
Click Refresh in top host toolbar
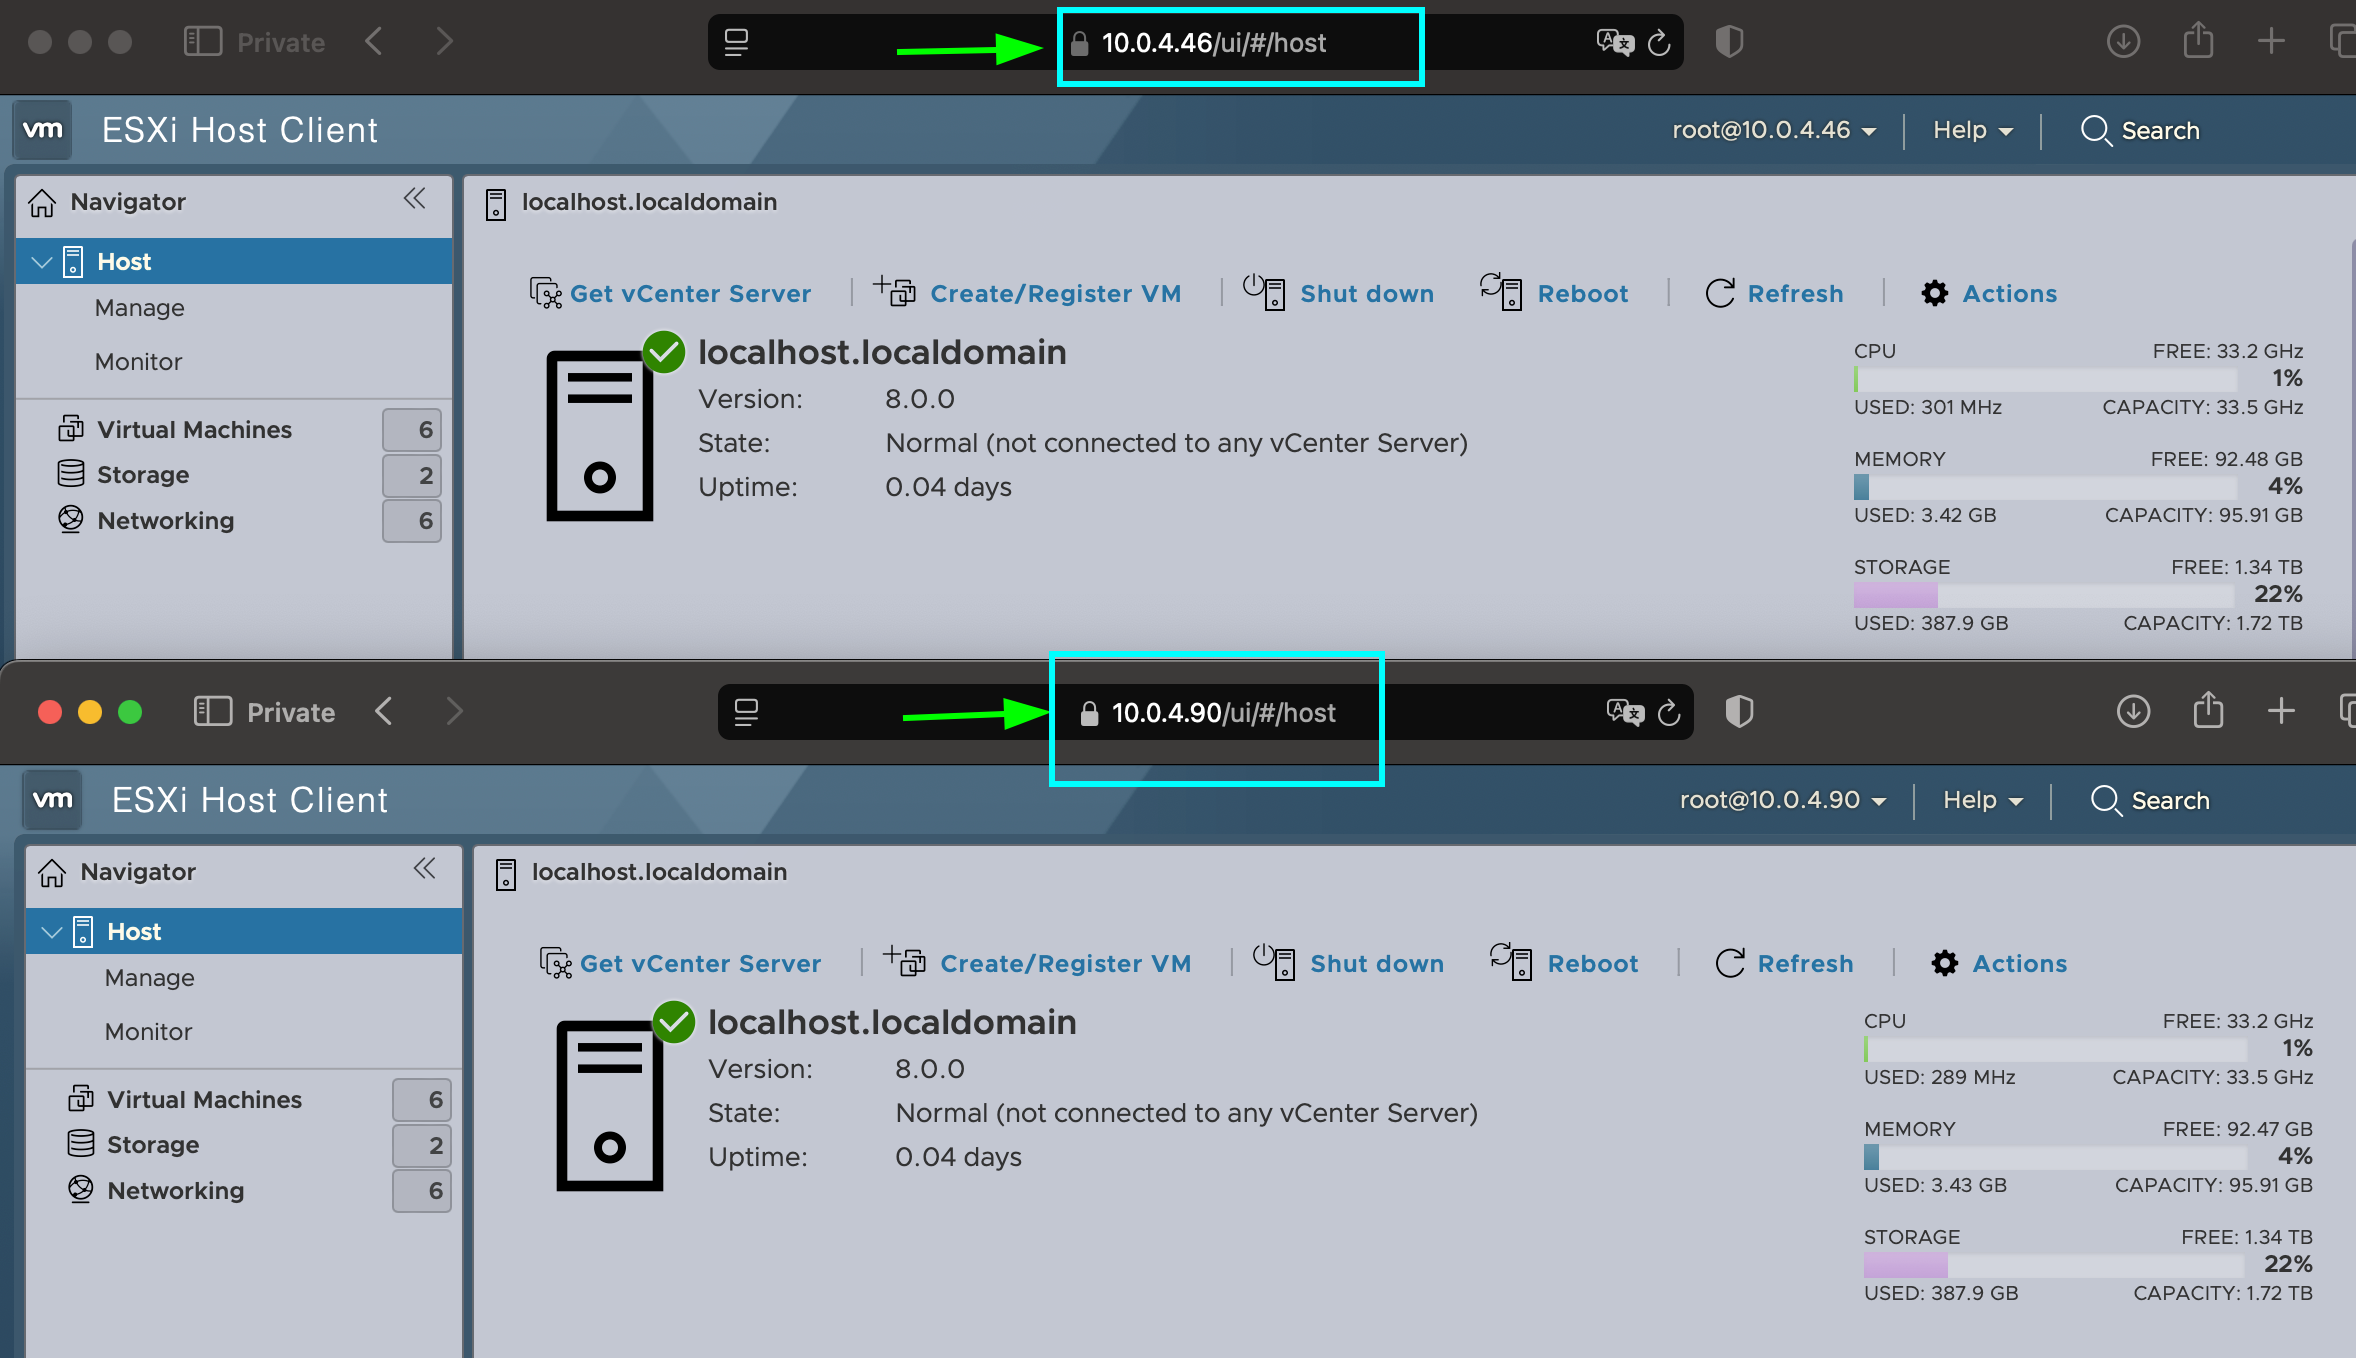click(x=1794, y=293)
